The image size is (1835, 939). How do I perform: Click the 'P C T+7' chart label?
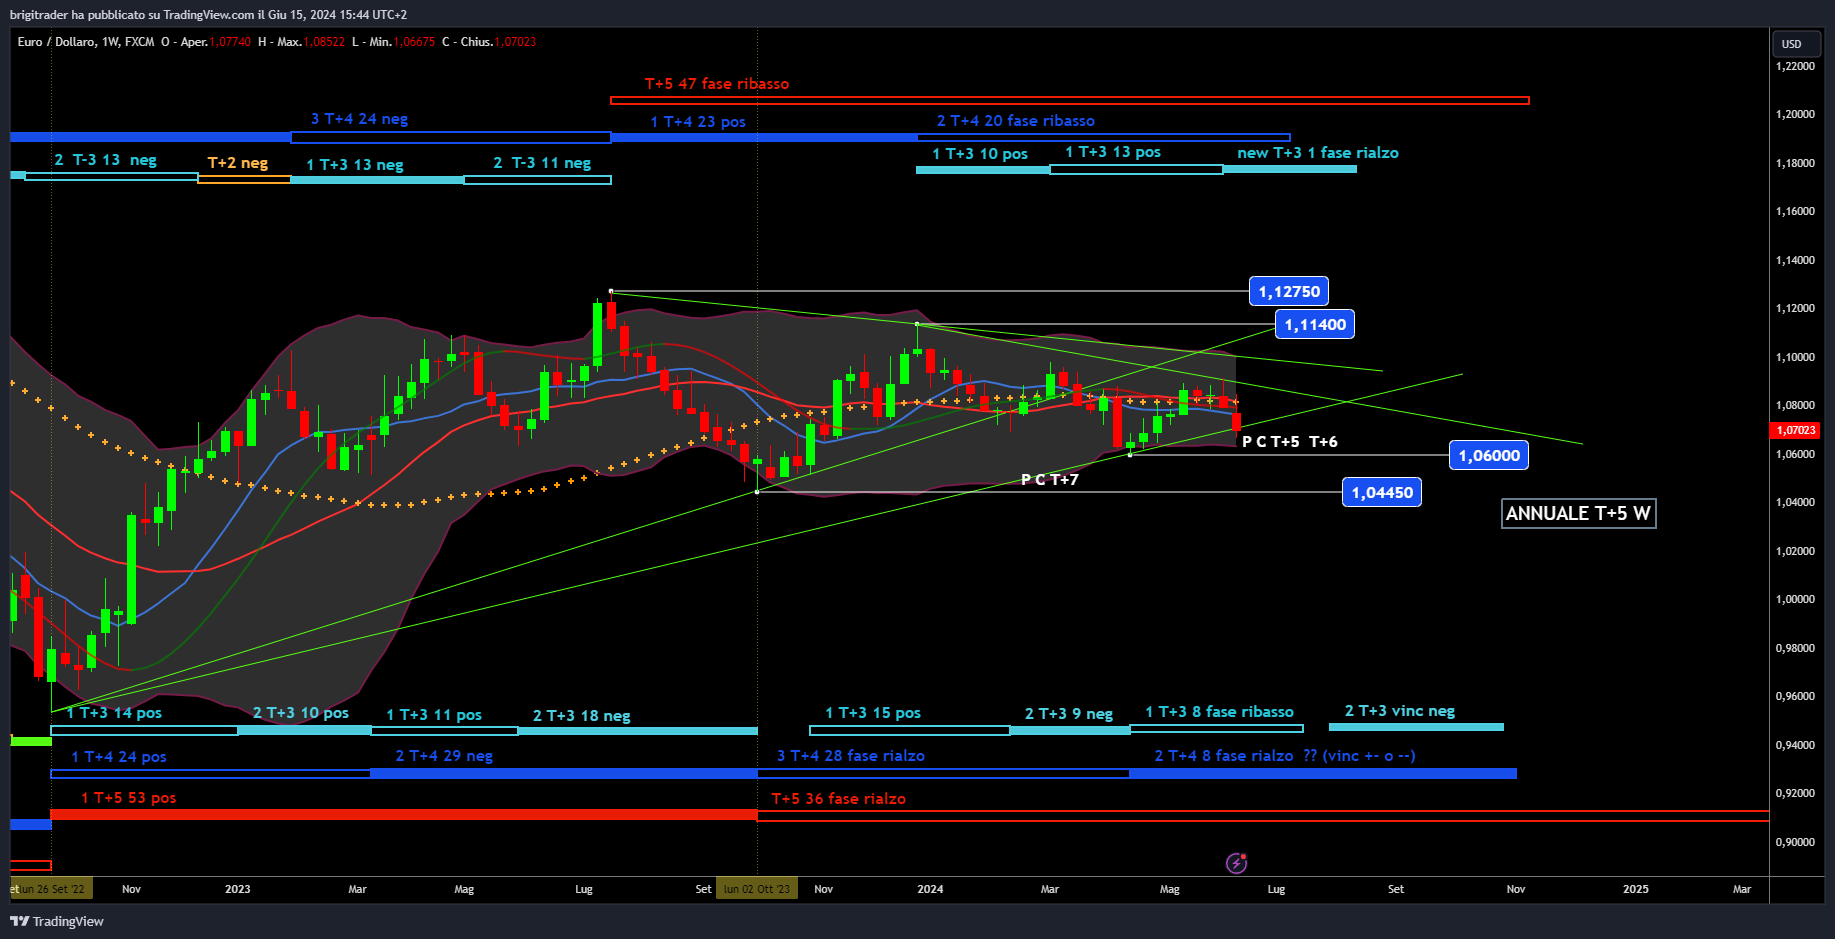point(1049,480)
